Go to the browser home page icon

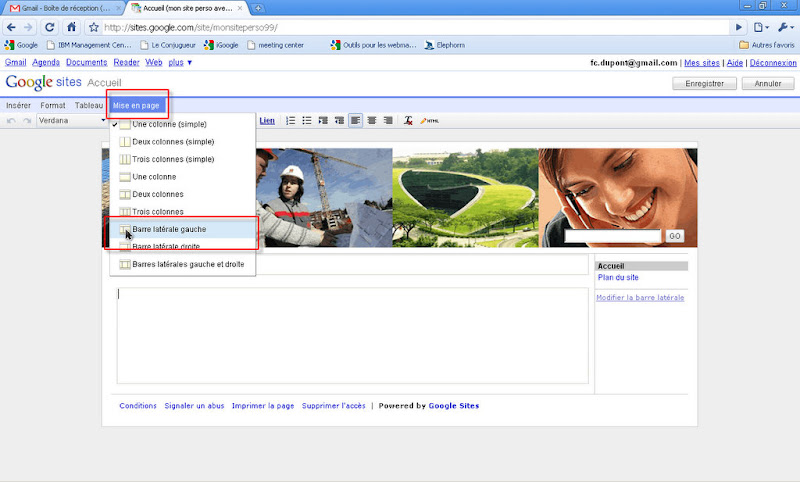click(x=71, y=27)
